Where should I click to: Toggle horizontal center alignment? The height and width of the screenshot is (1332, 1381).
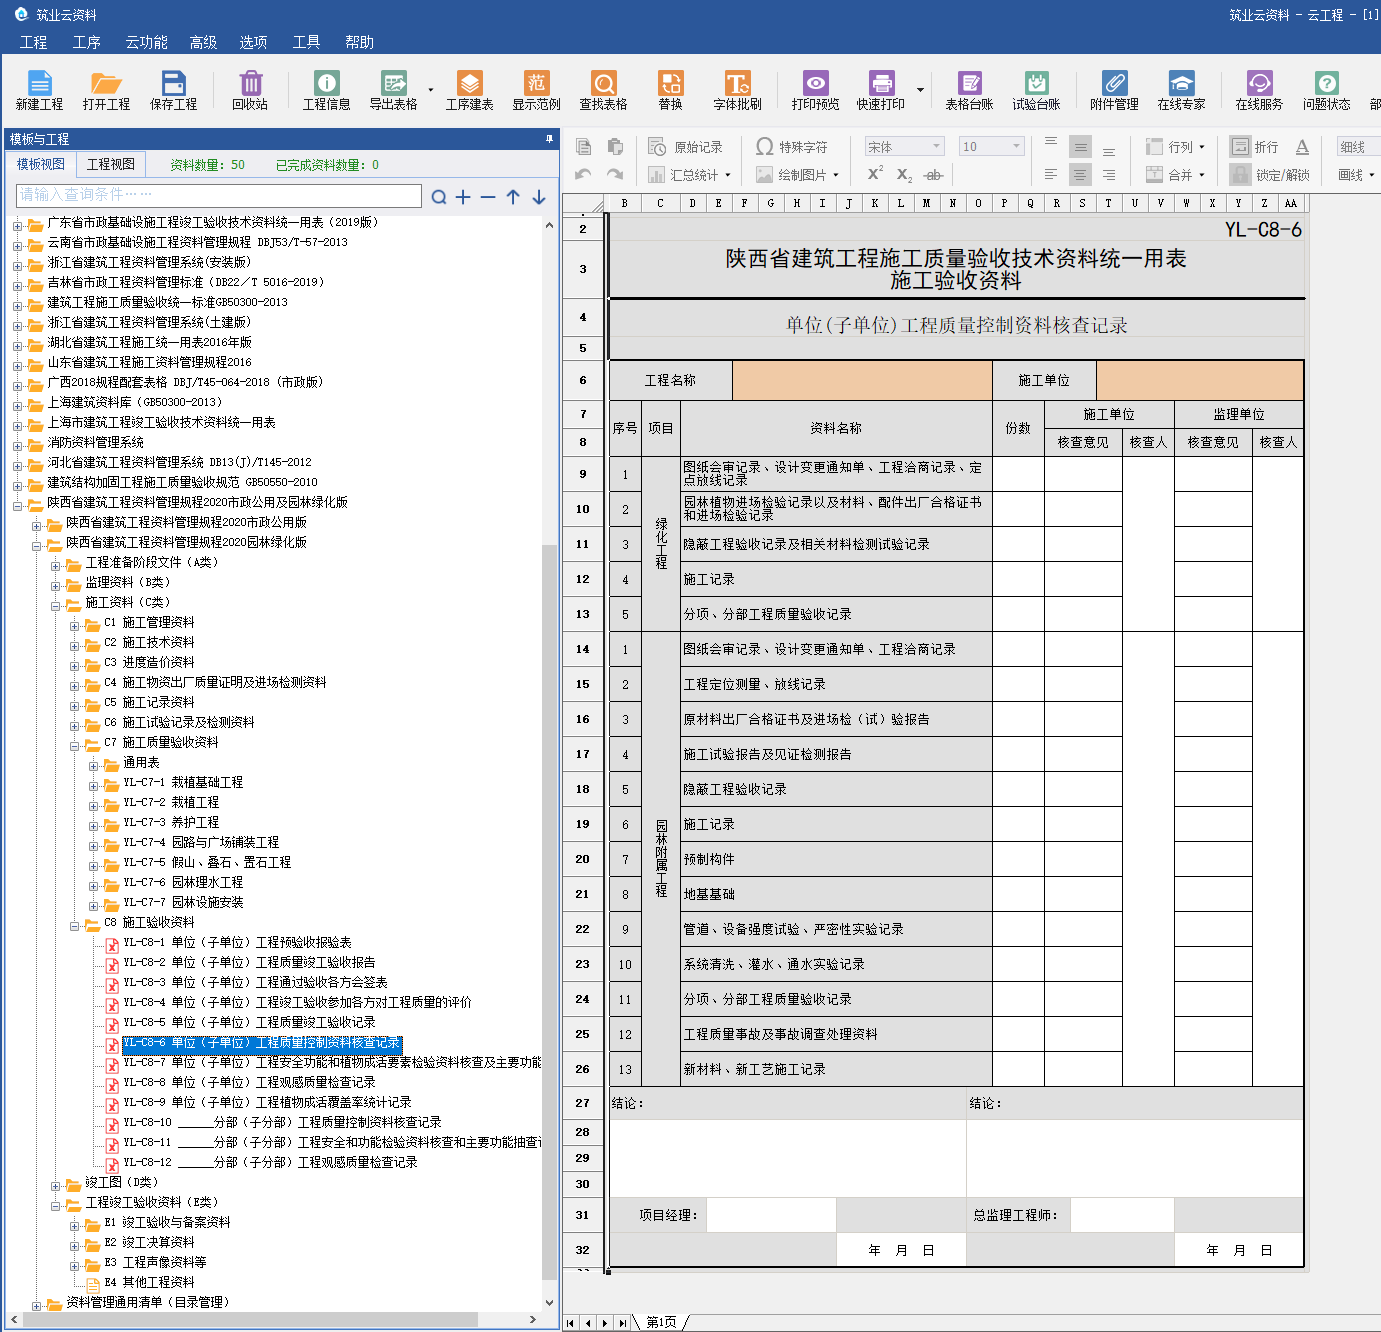pos(1080,174)
